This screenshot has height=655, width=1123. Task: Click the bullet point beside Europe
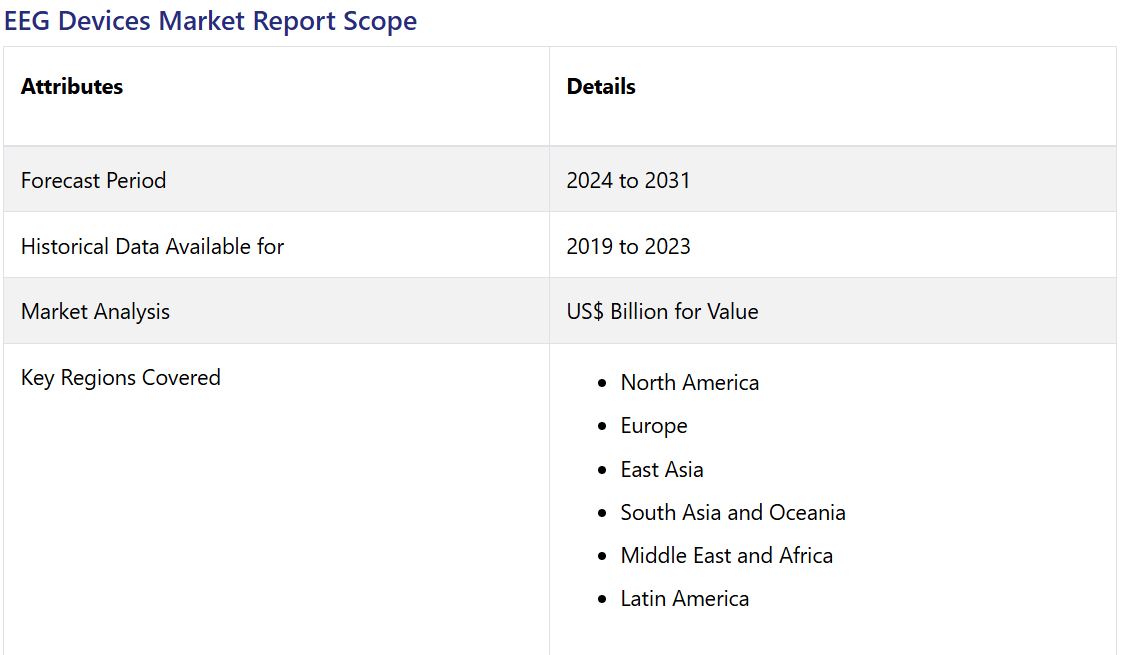(601, 427)
